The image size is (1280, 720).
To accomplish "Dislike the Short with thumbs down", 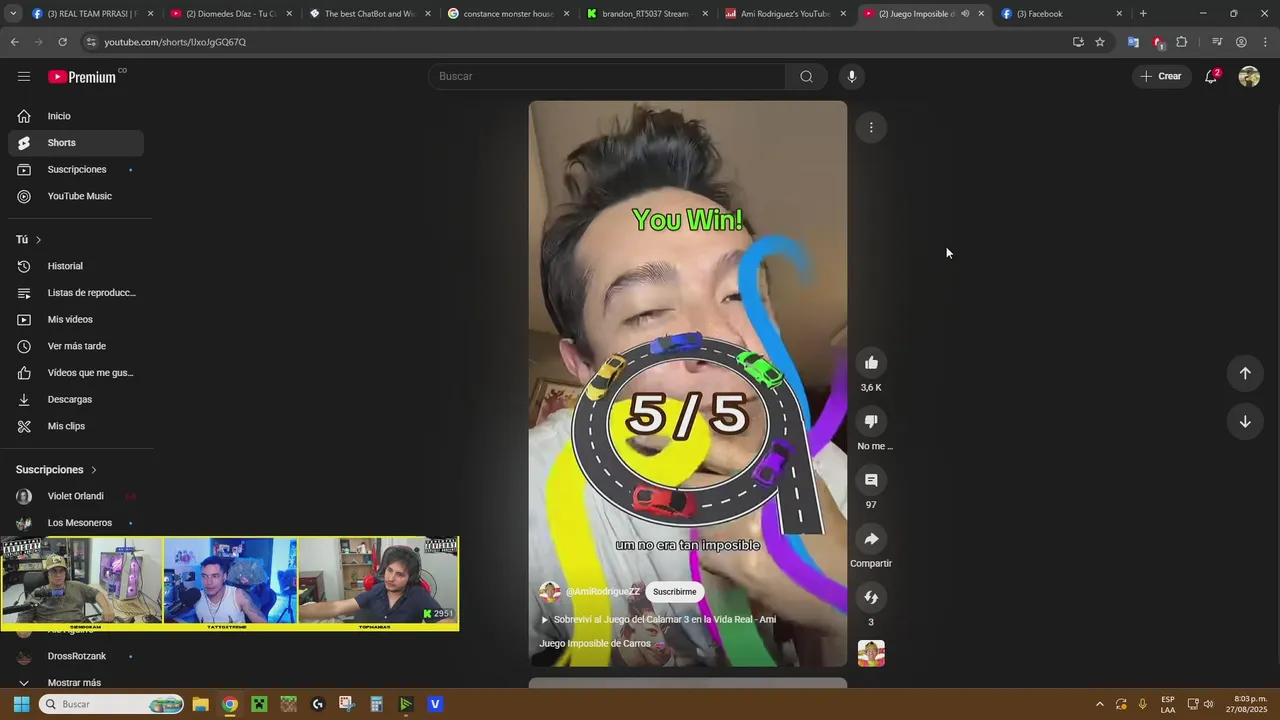I will tap(871, 421).
